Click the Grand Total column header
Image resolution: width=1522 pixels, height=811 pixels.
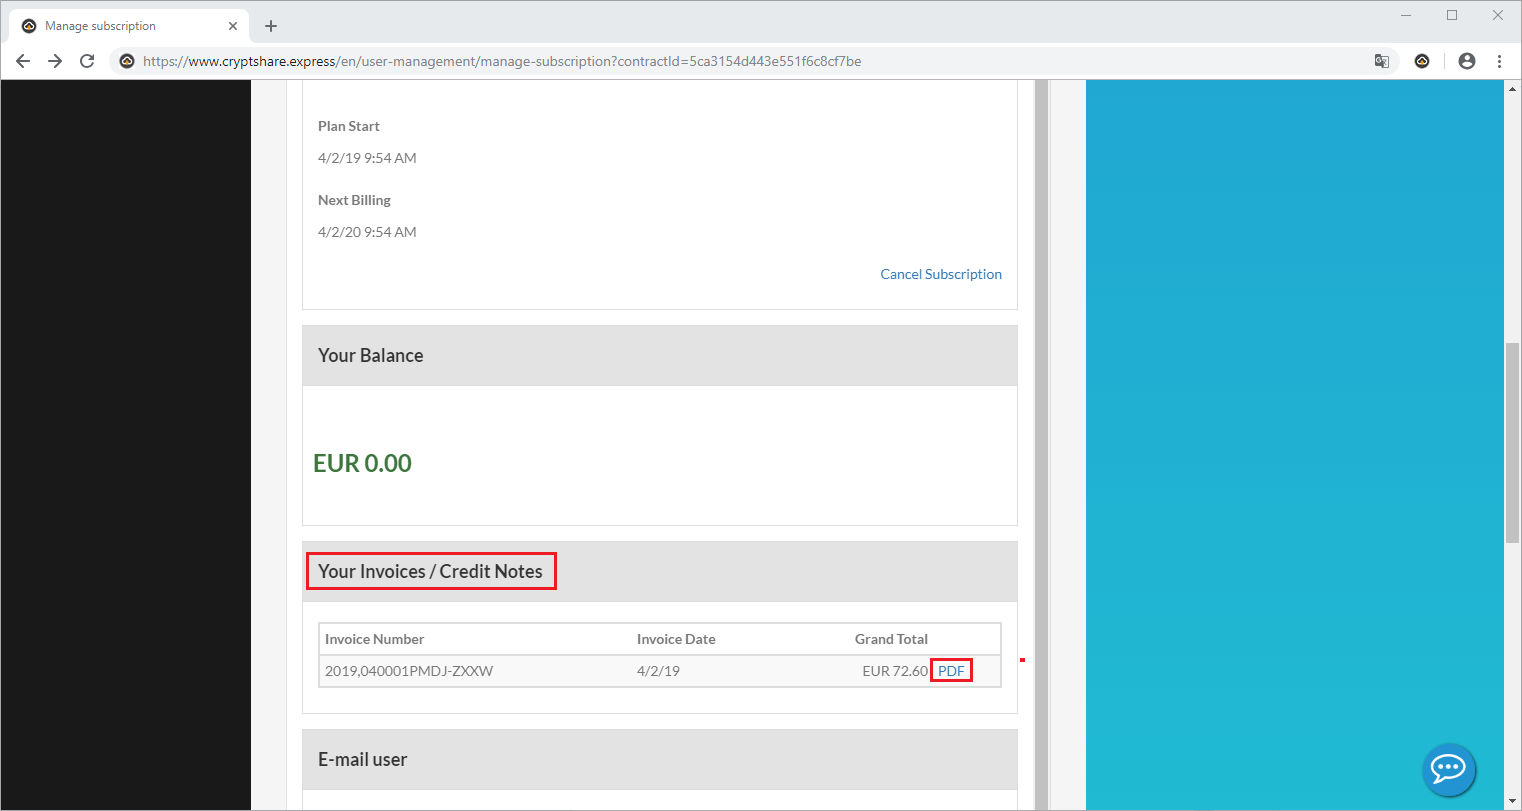click(891, 639)
